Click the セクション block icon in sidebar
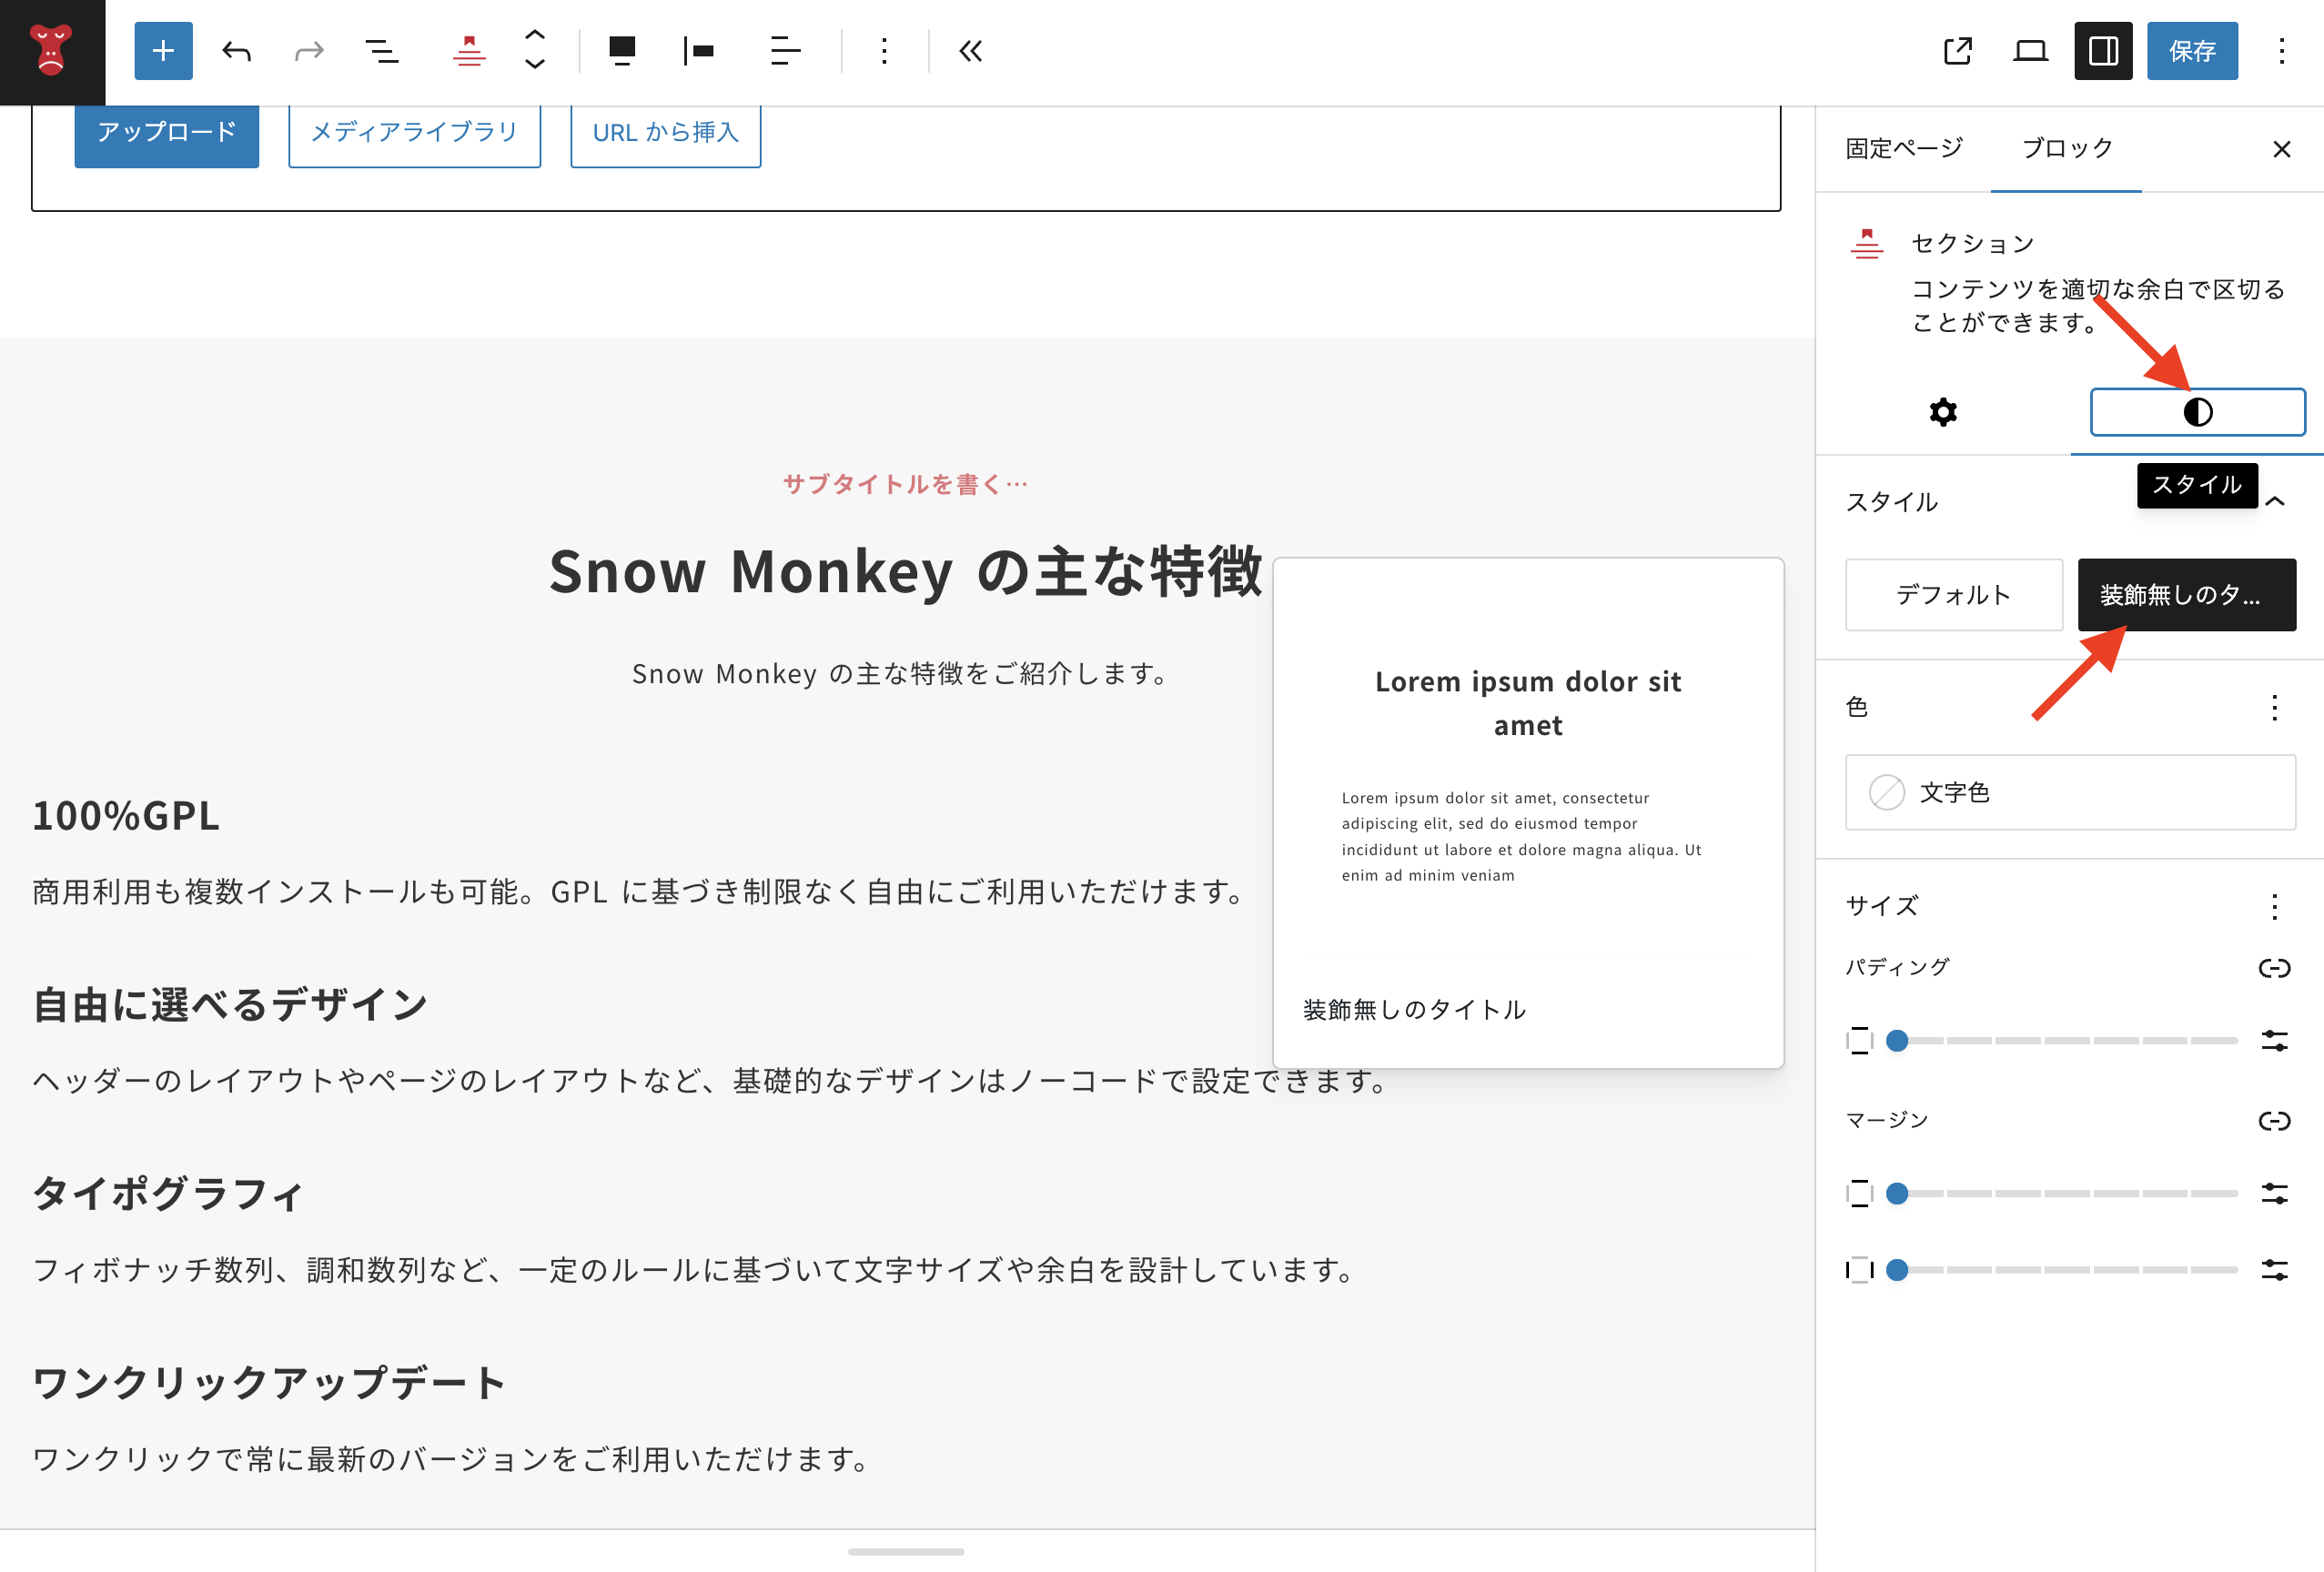 (x=1866, y=243)
